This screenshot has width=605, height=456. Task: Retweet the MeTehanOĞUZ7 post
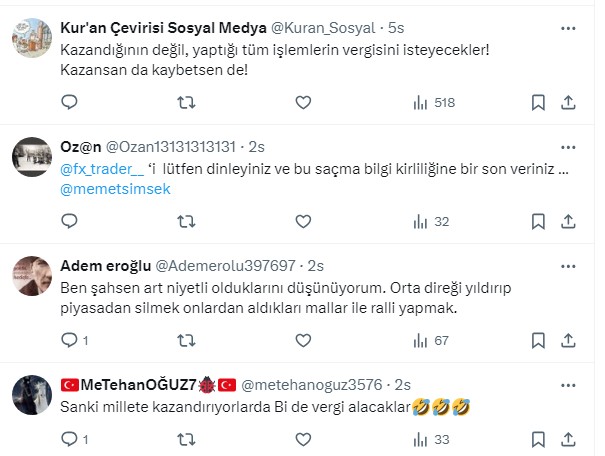186,438
